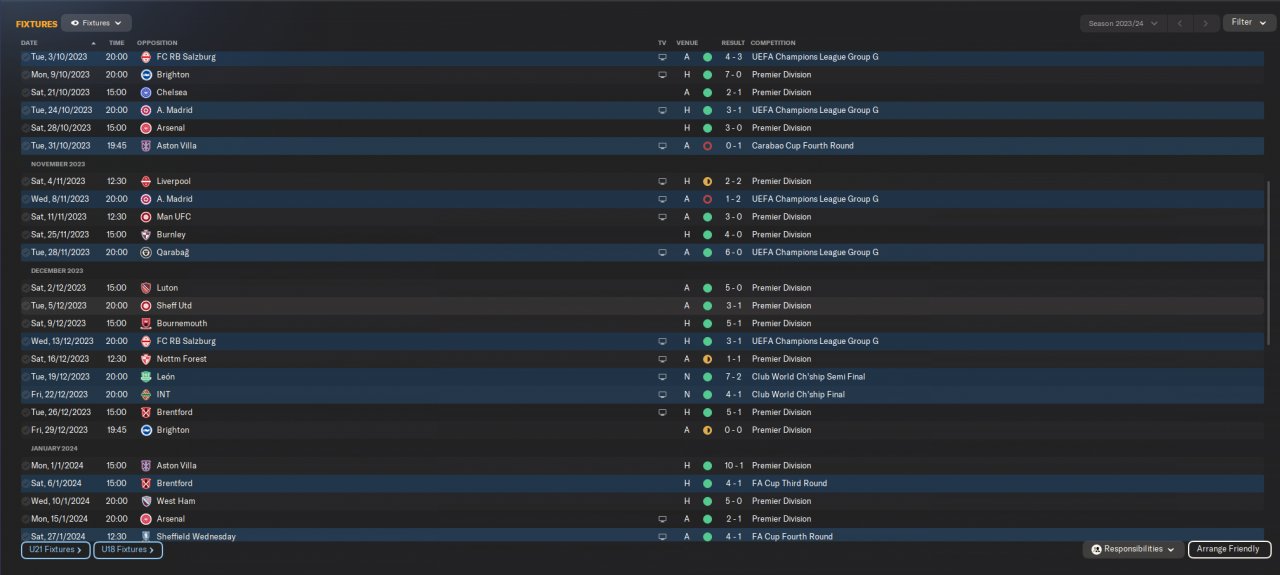Click the Liverpool club badge icon

click(146, 181)
